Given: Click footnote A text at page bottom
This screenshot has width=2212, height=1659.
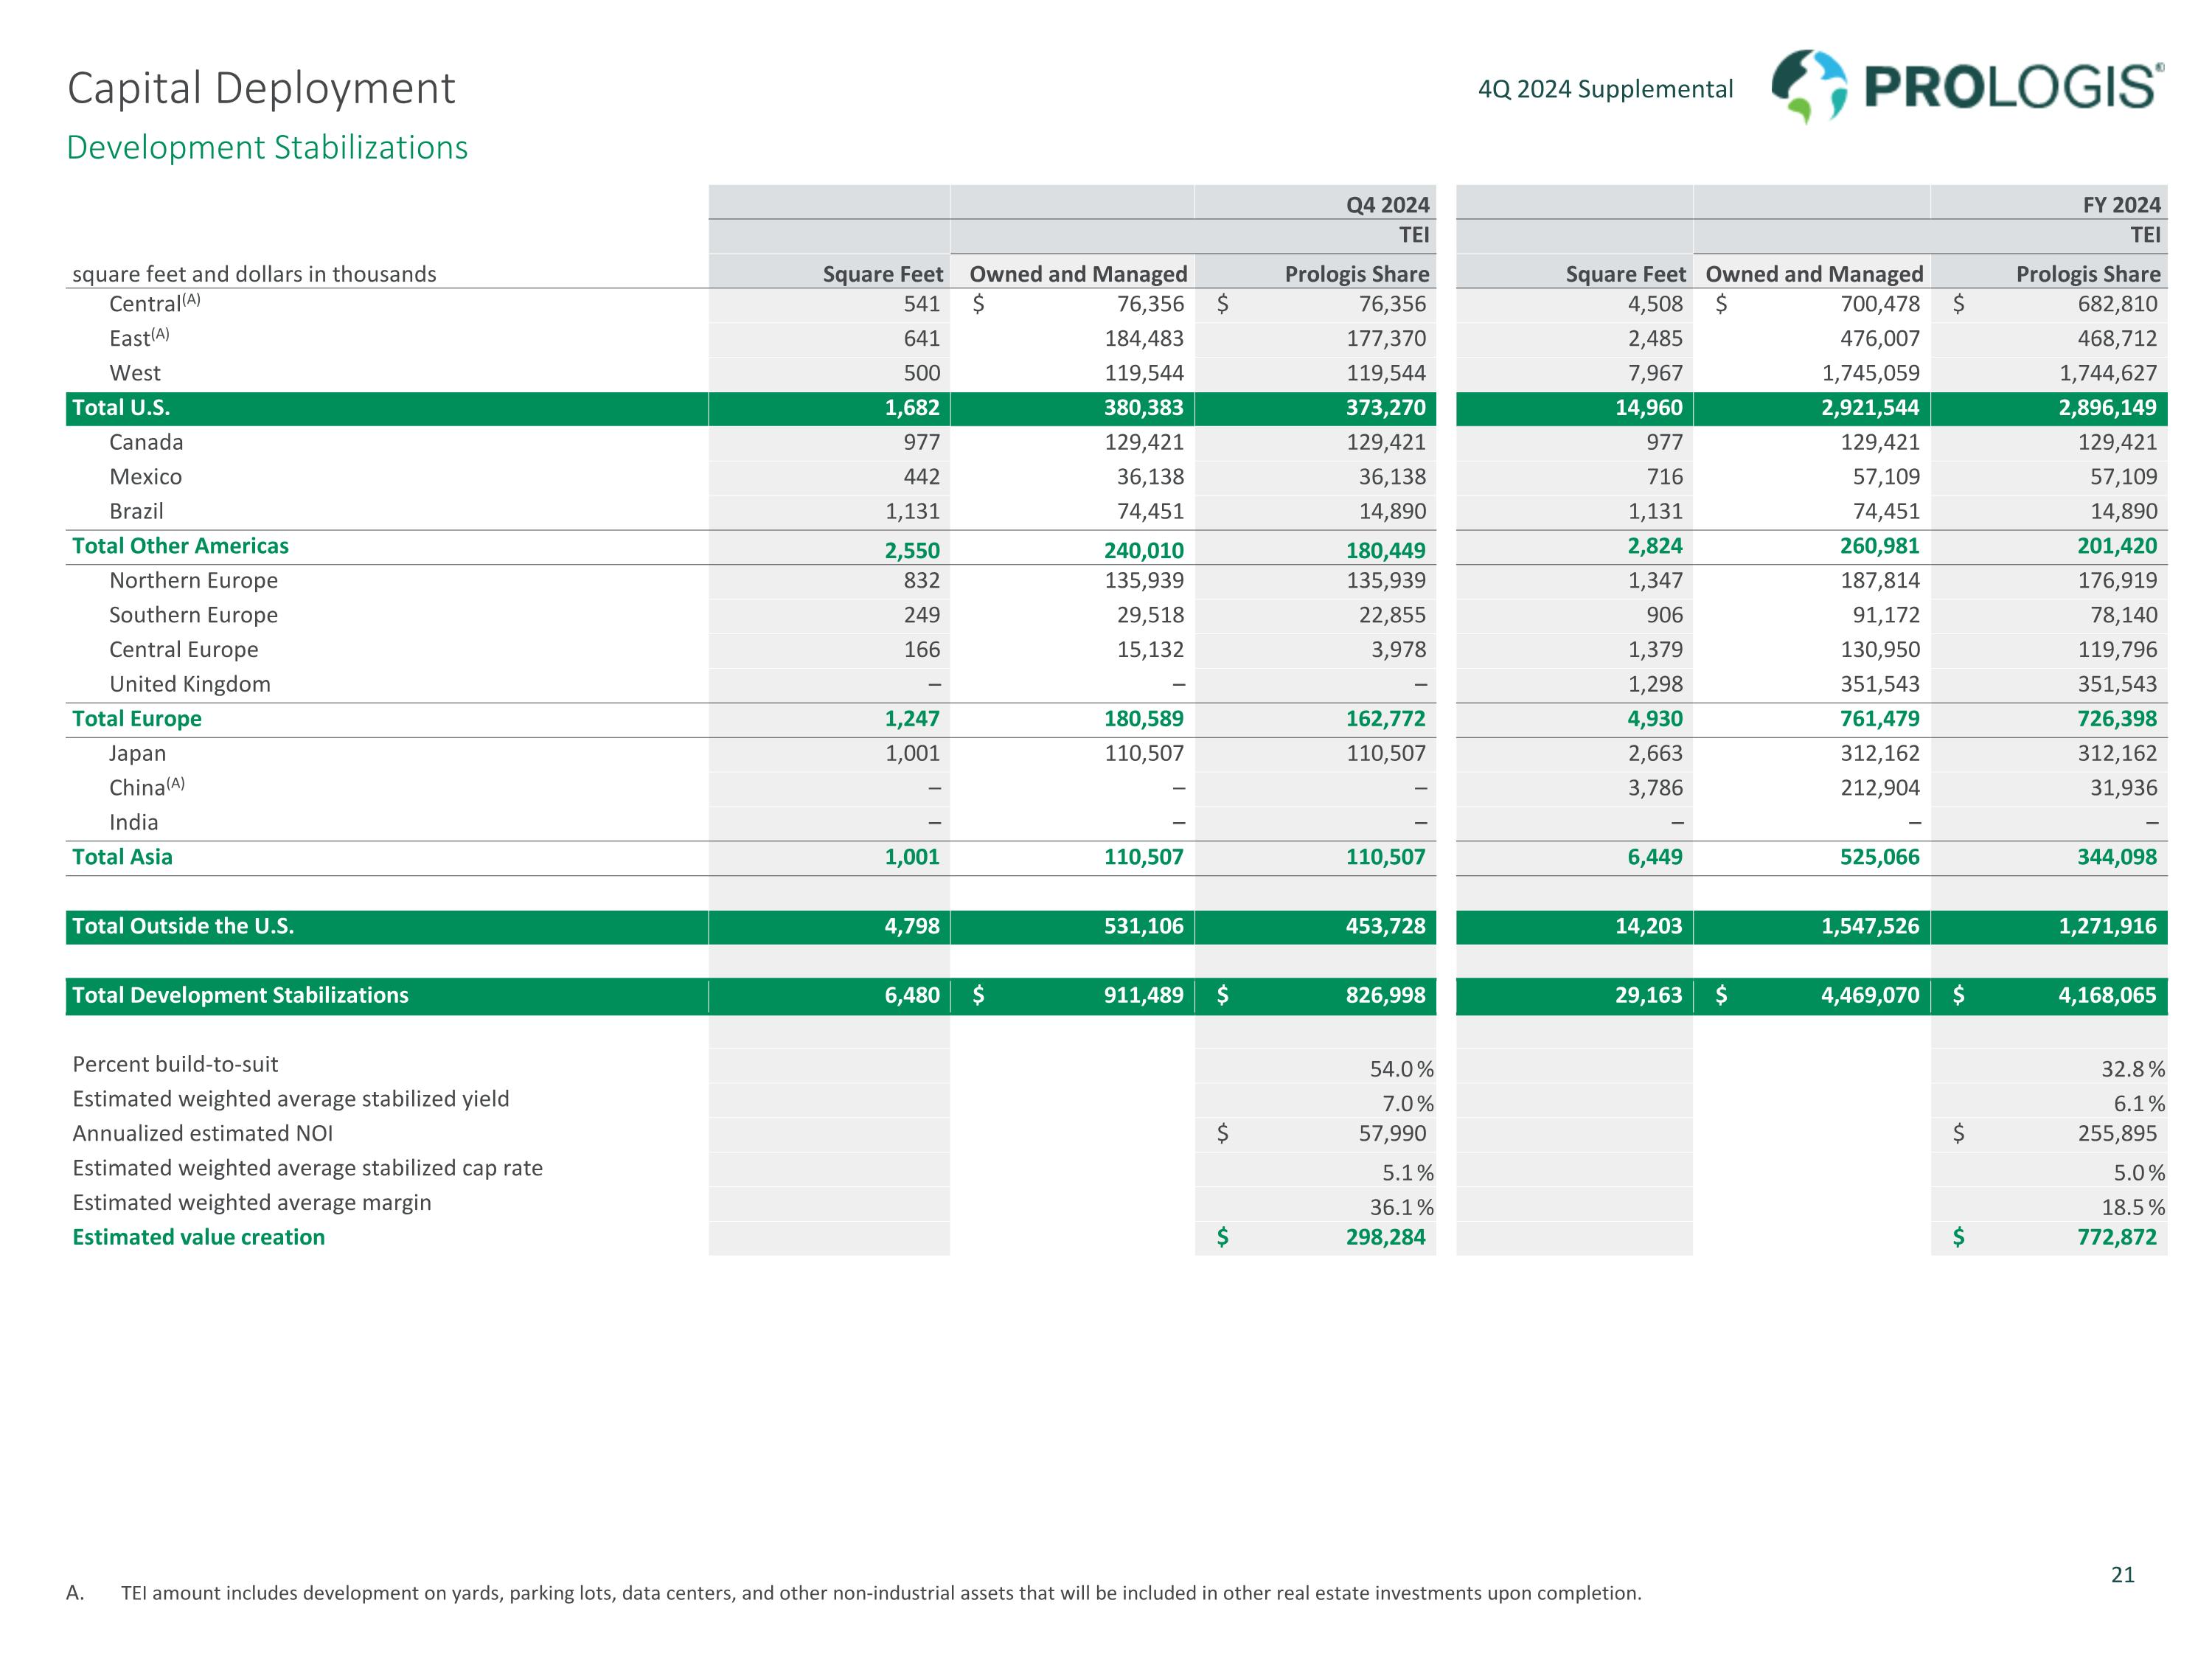Looking at the screenshot, I should 880,1593.
